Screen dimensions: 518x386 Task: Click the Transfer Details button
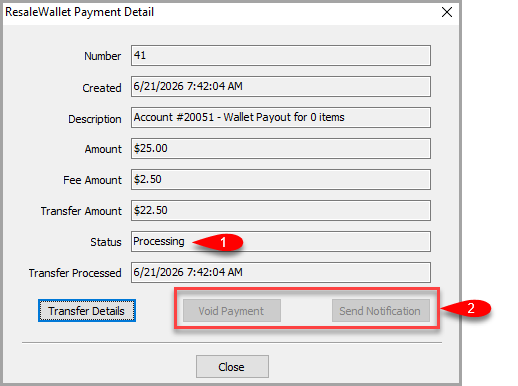87,311
